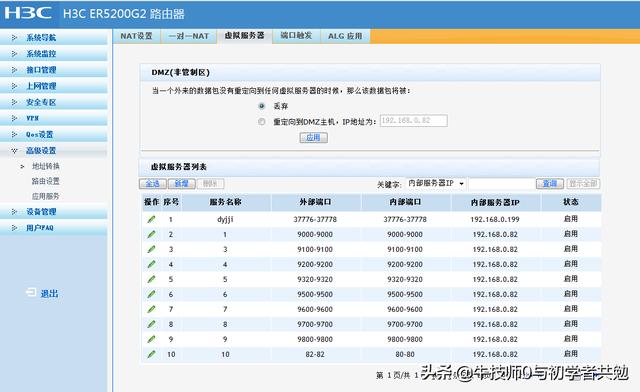Click the 退出 logout link
Viewport: 640px width, 392px height.
[49, 293]
